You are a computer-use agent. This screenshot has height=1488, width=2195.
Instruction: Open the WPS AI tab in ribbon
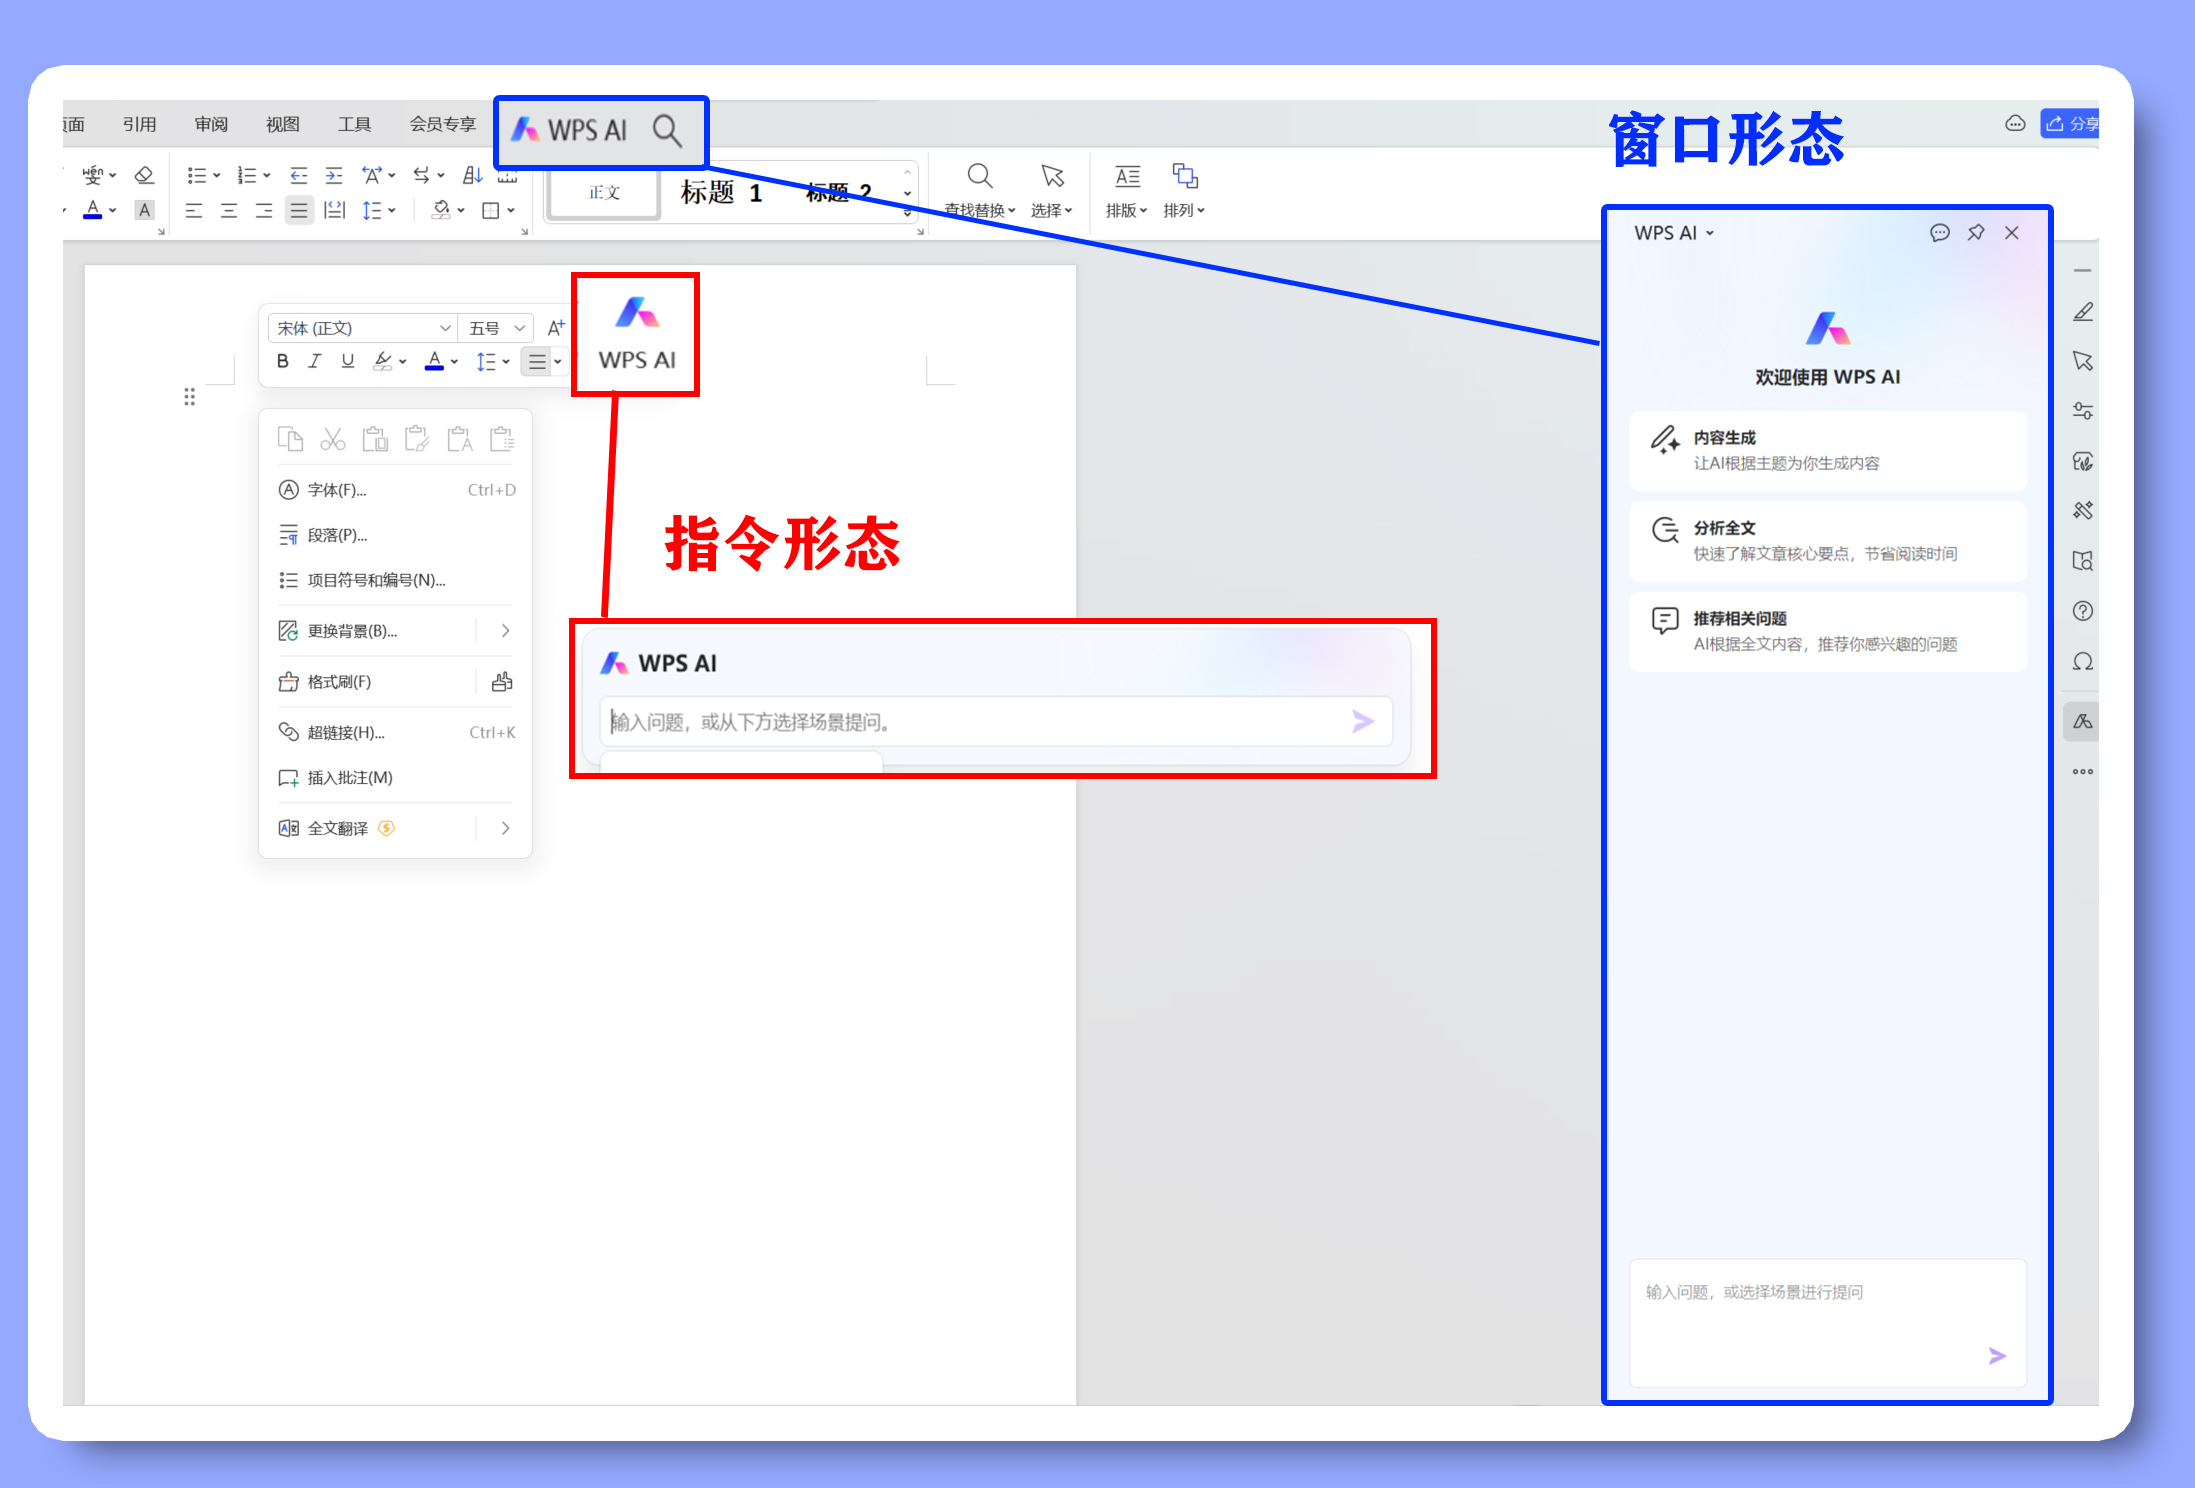tap(570, 130)
